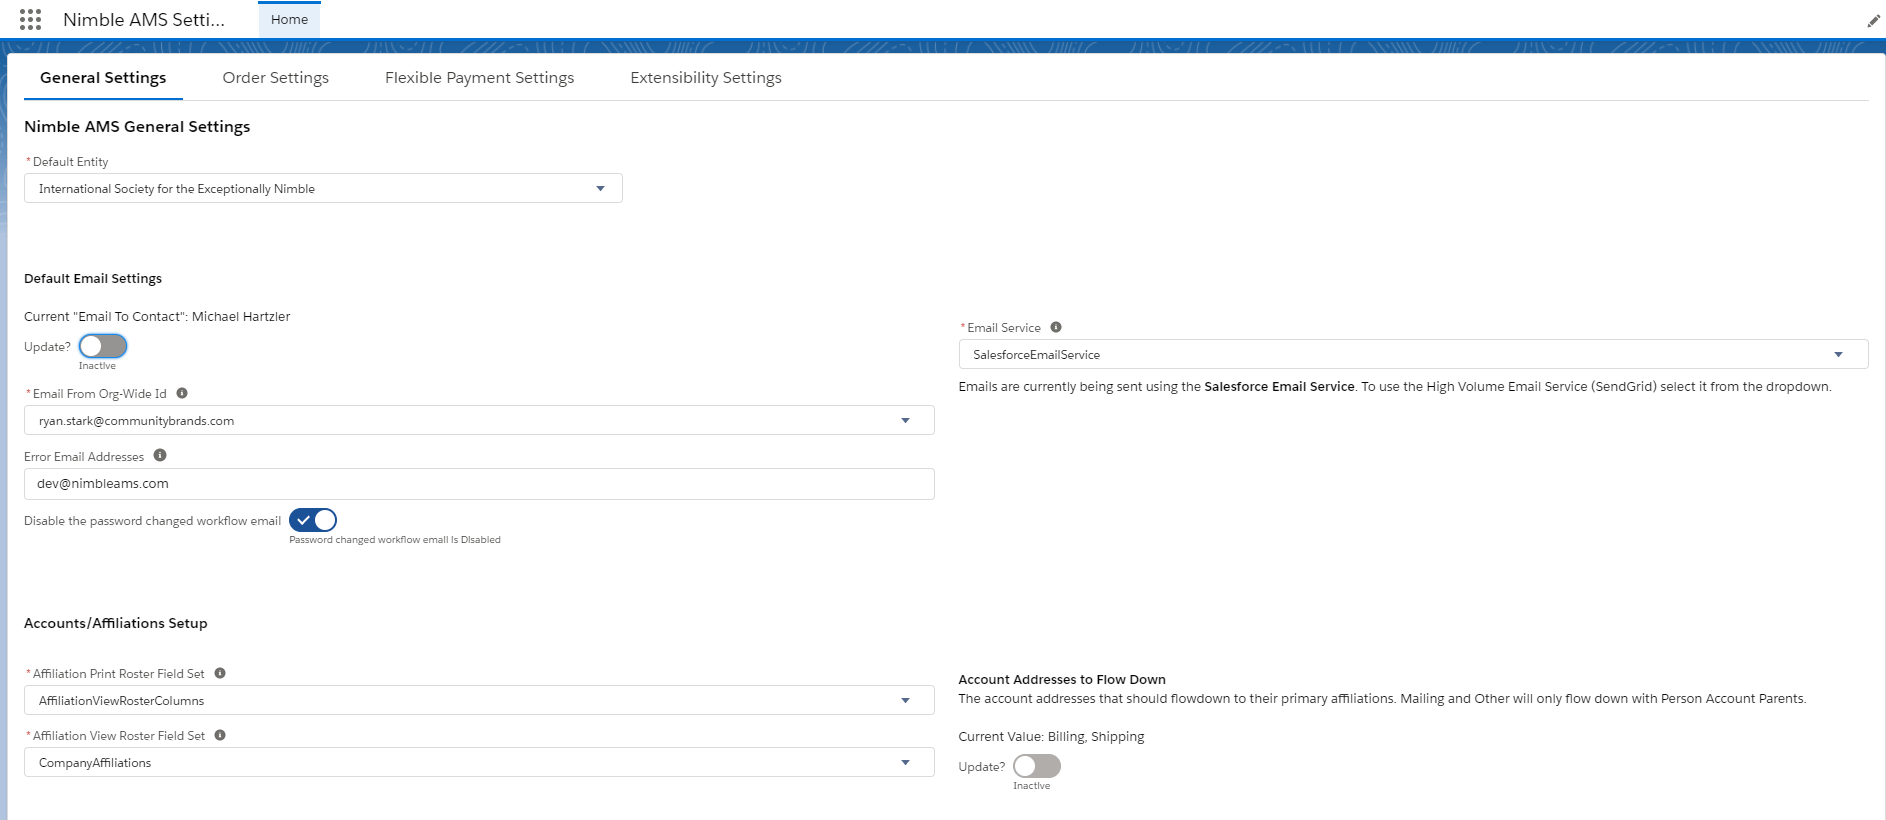The image size is (1886, 820).
Task: Select the Home navigation tab
Action: (x=289, y=20)
